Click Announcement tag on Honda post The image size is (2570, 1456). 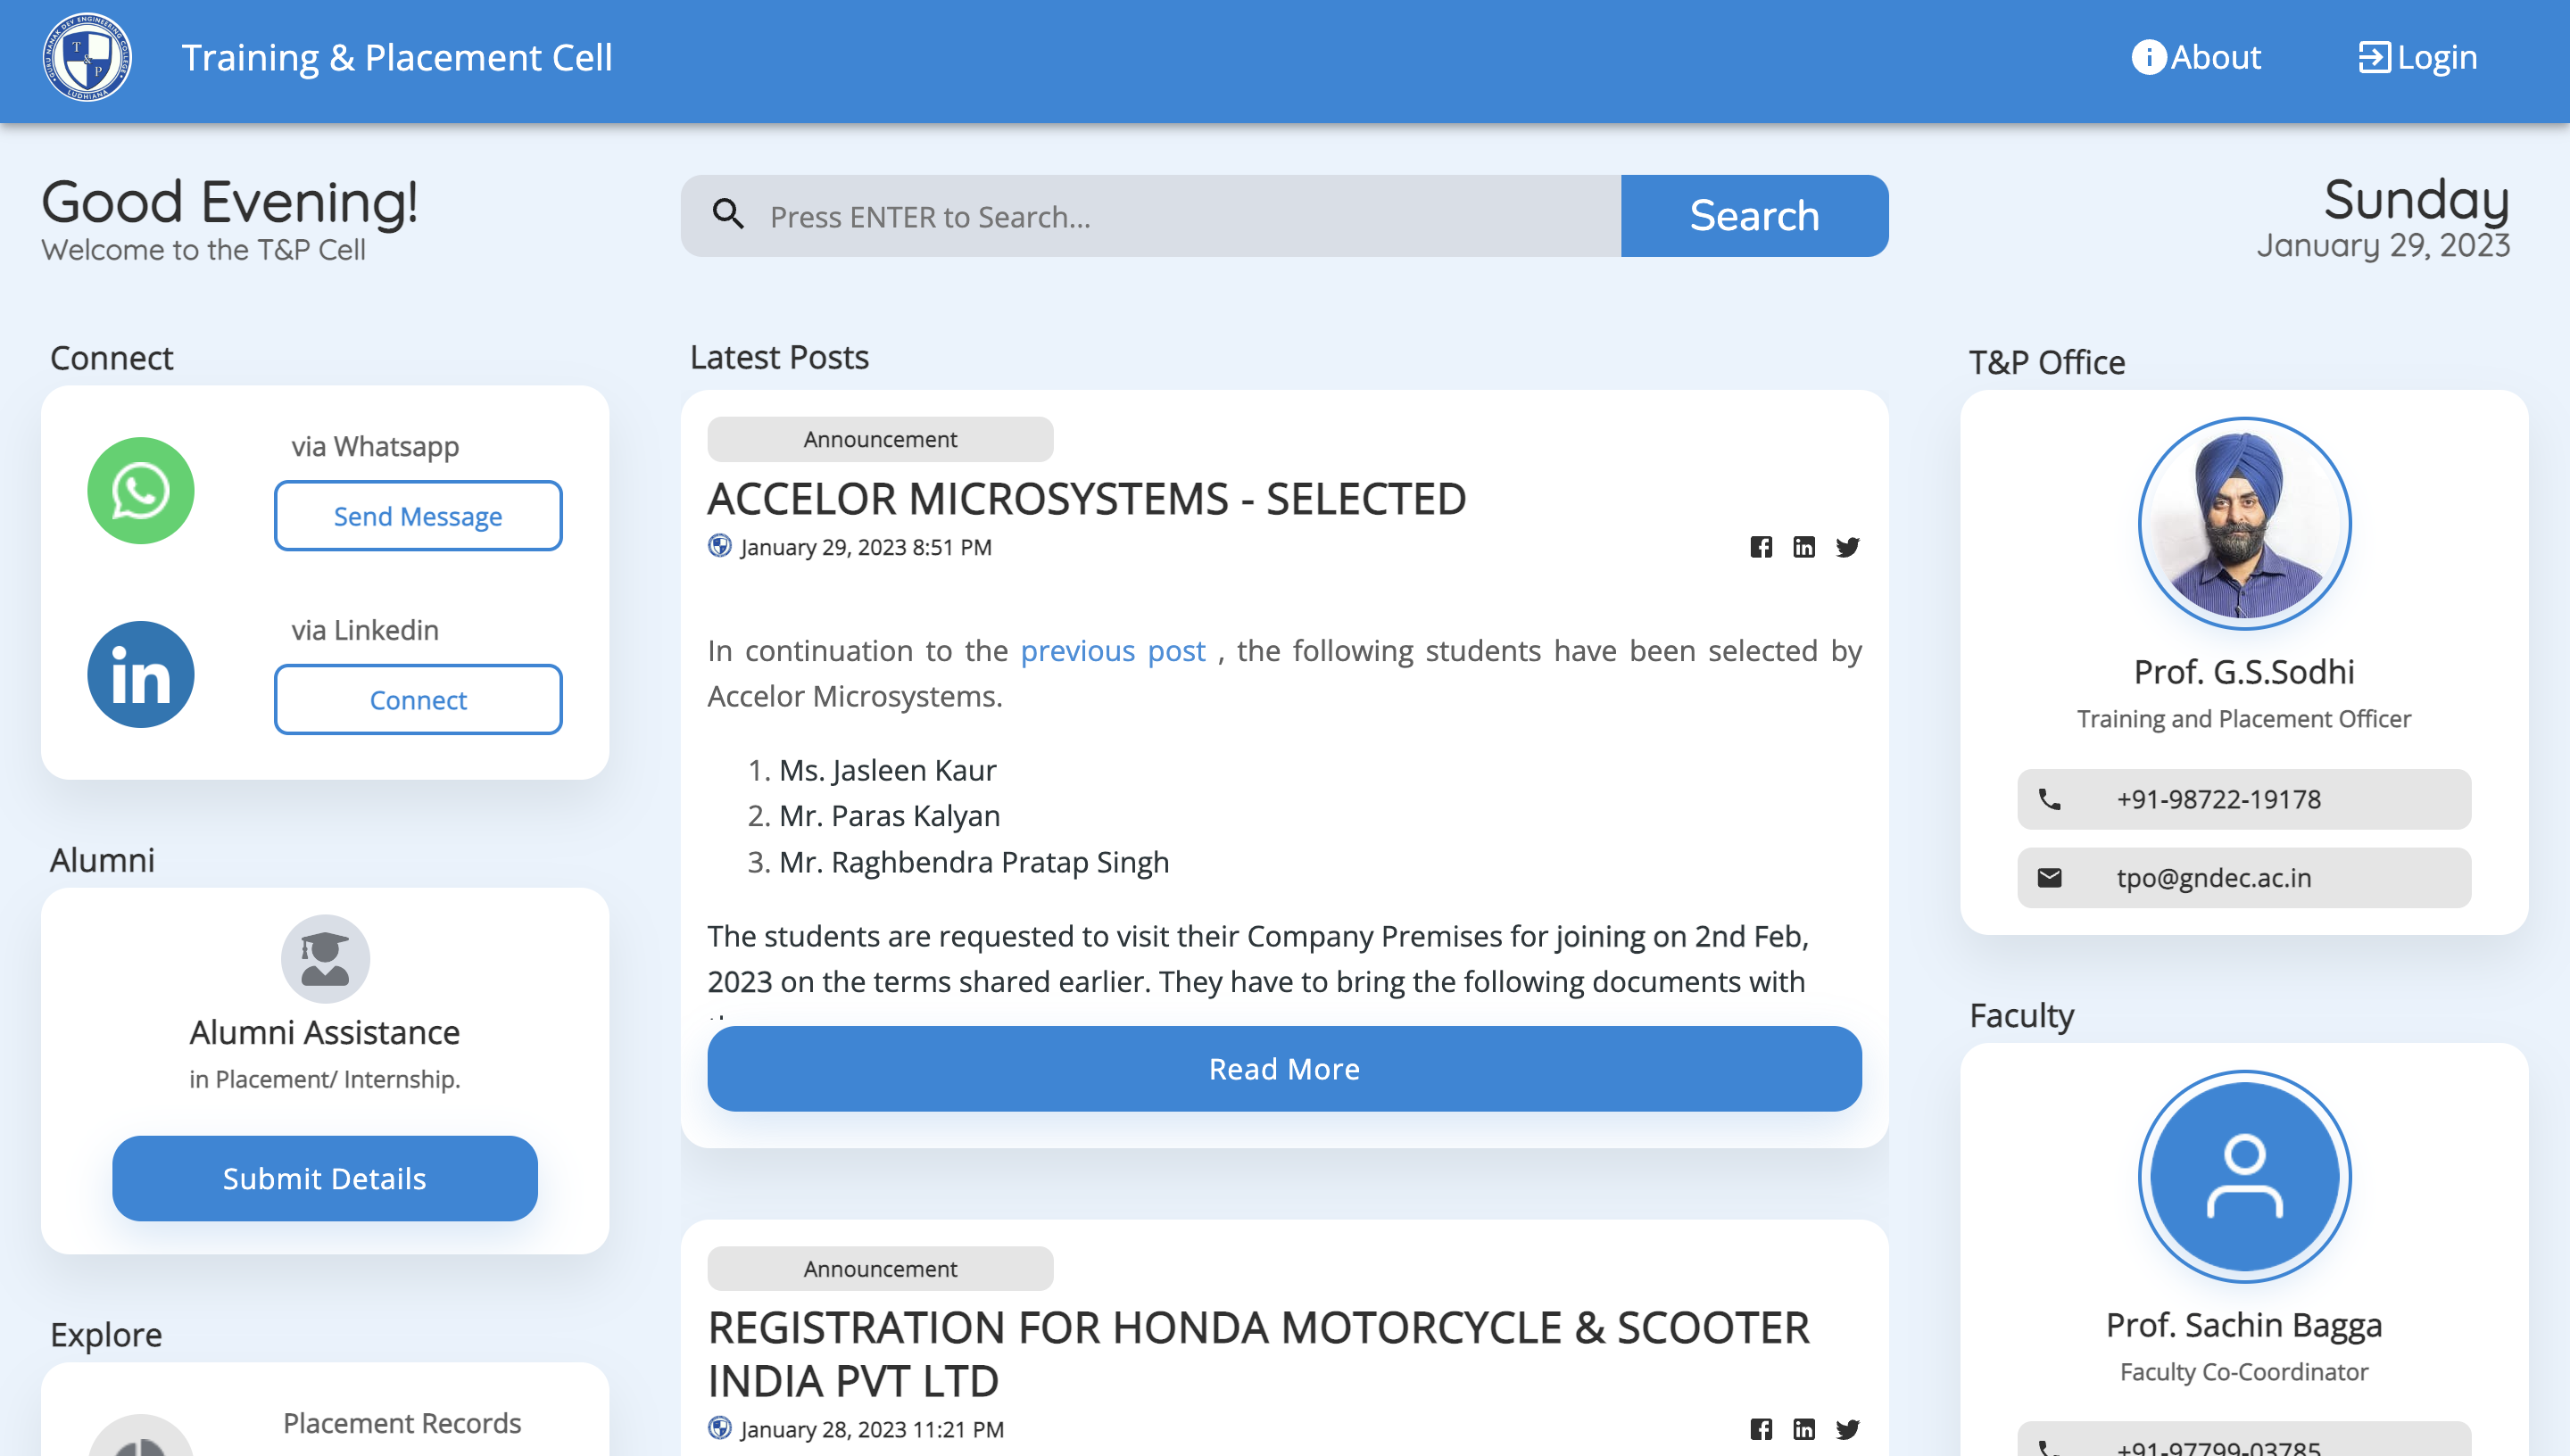point(880,1268)
